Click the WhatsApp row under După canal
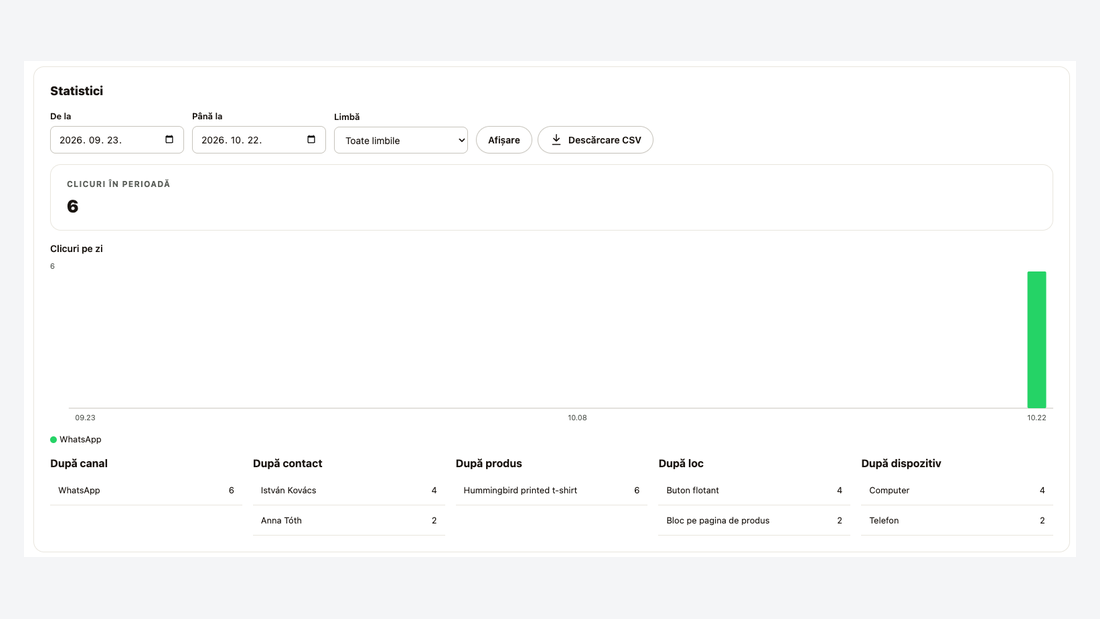 [146, 491]
